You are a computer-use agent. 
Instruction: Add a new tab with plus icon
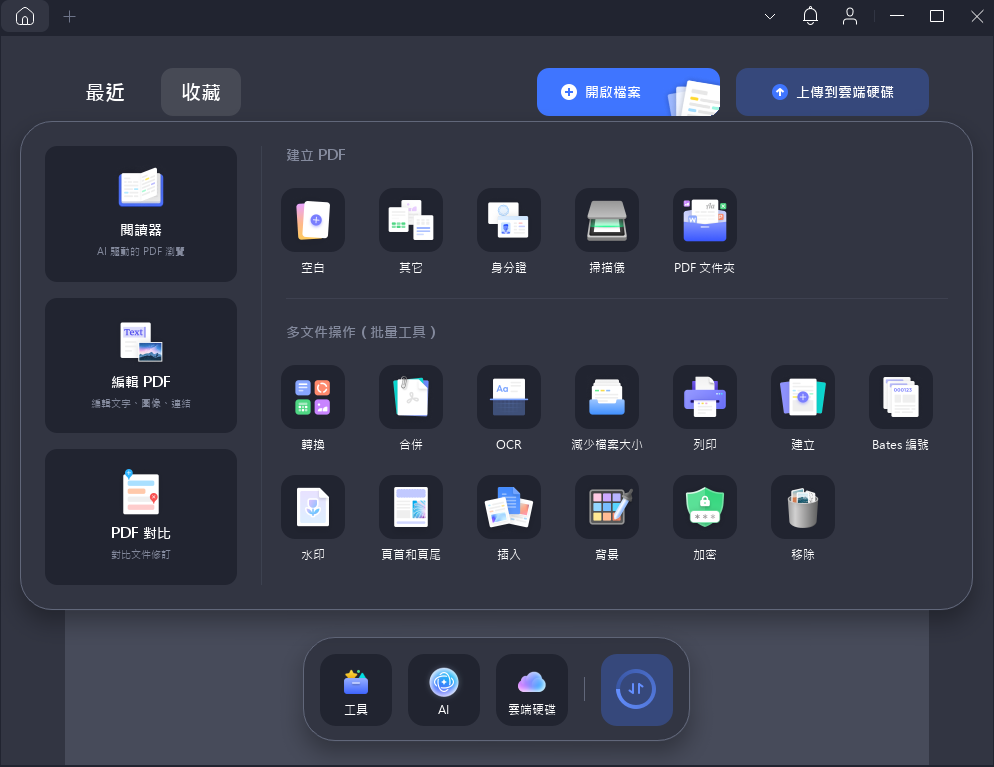click(x=69, y=17)
